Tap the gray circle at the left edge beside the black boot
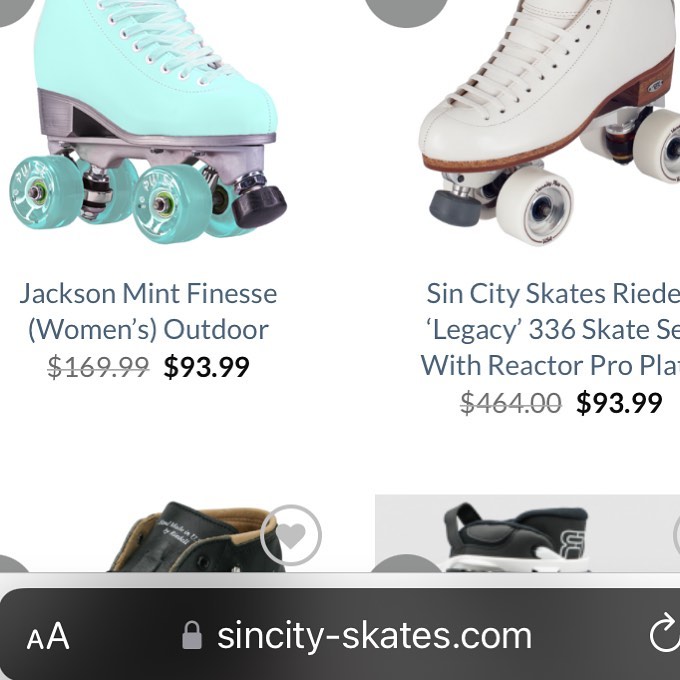Viewport: 680px width, 680px height. point(10,564)
